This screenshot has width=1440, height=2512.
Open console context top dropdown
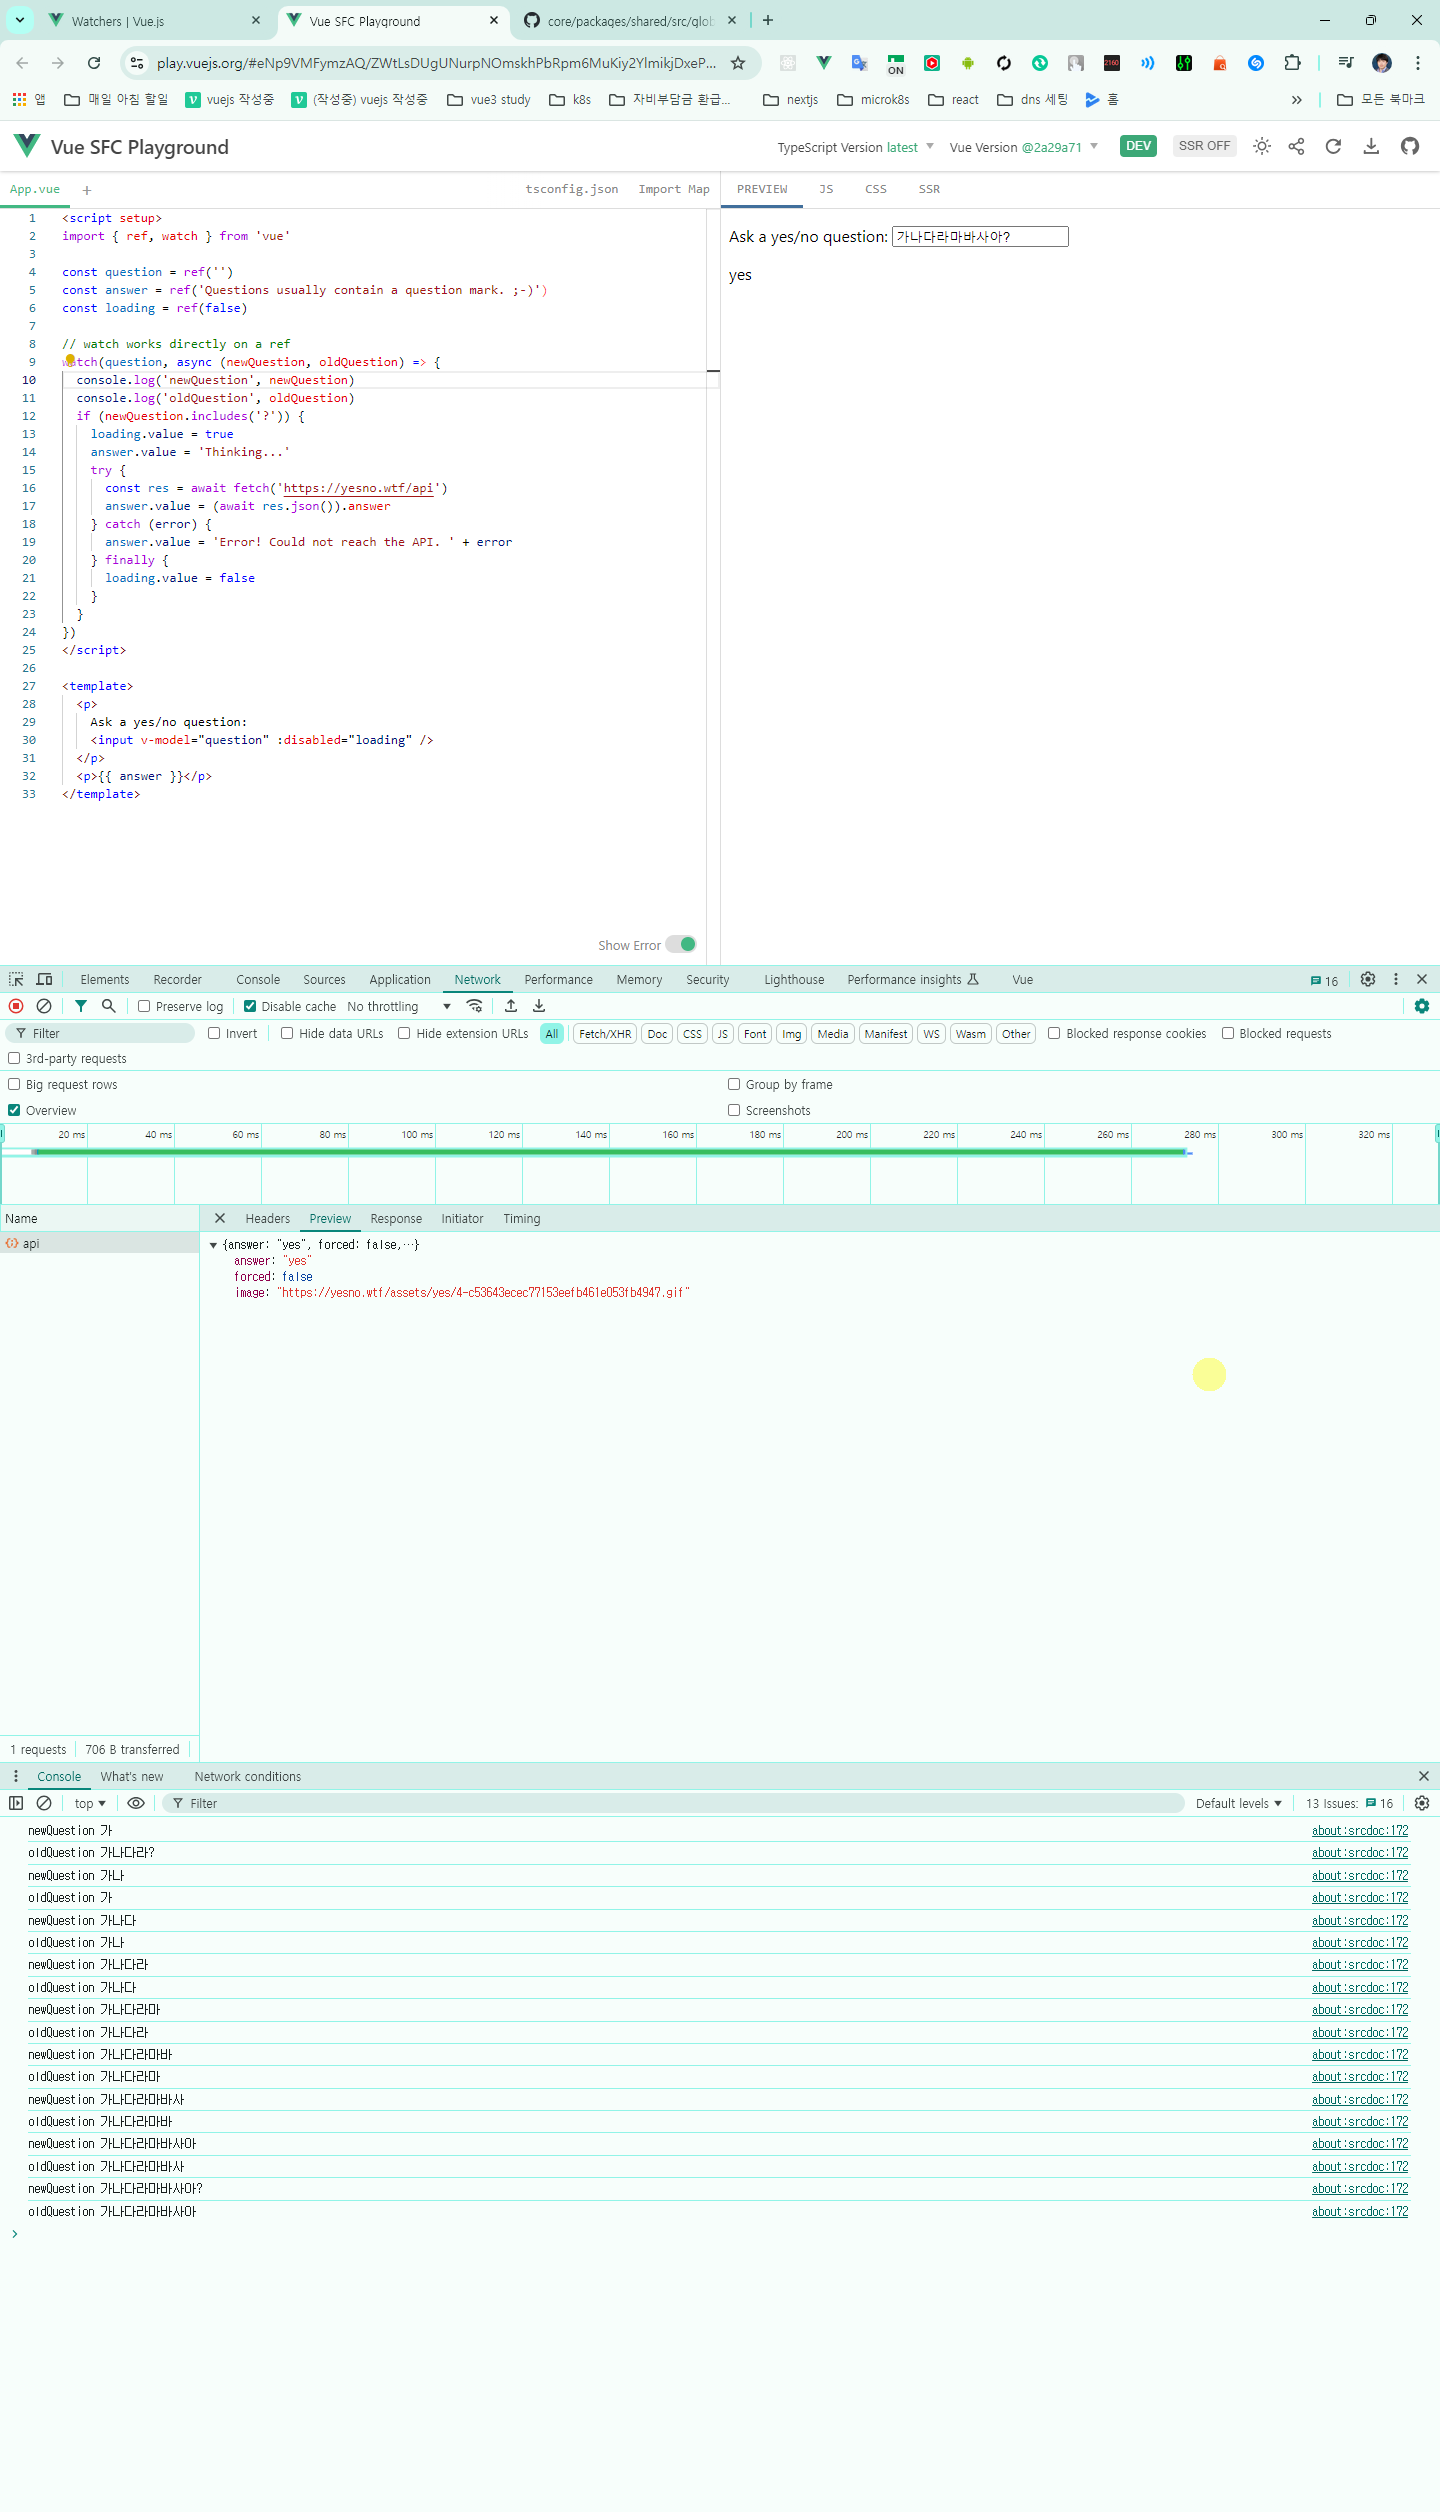point(90,1803)
